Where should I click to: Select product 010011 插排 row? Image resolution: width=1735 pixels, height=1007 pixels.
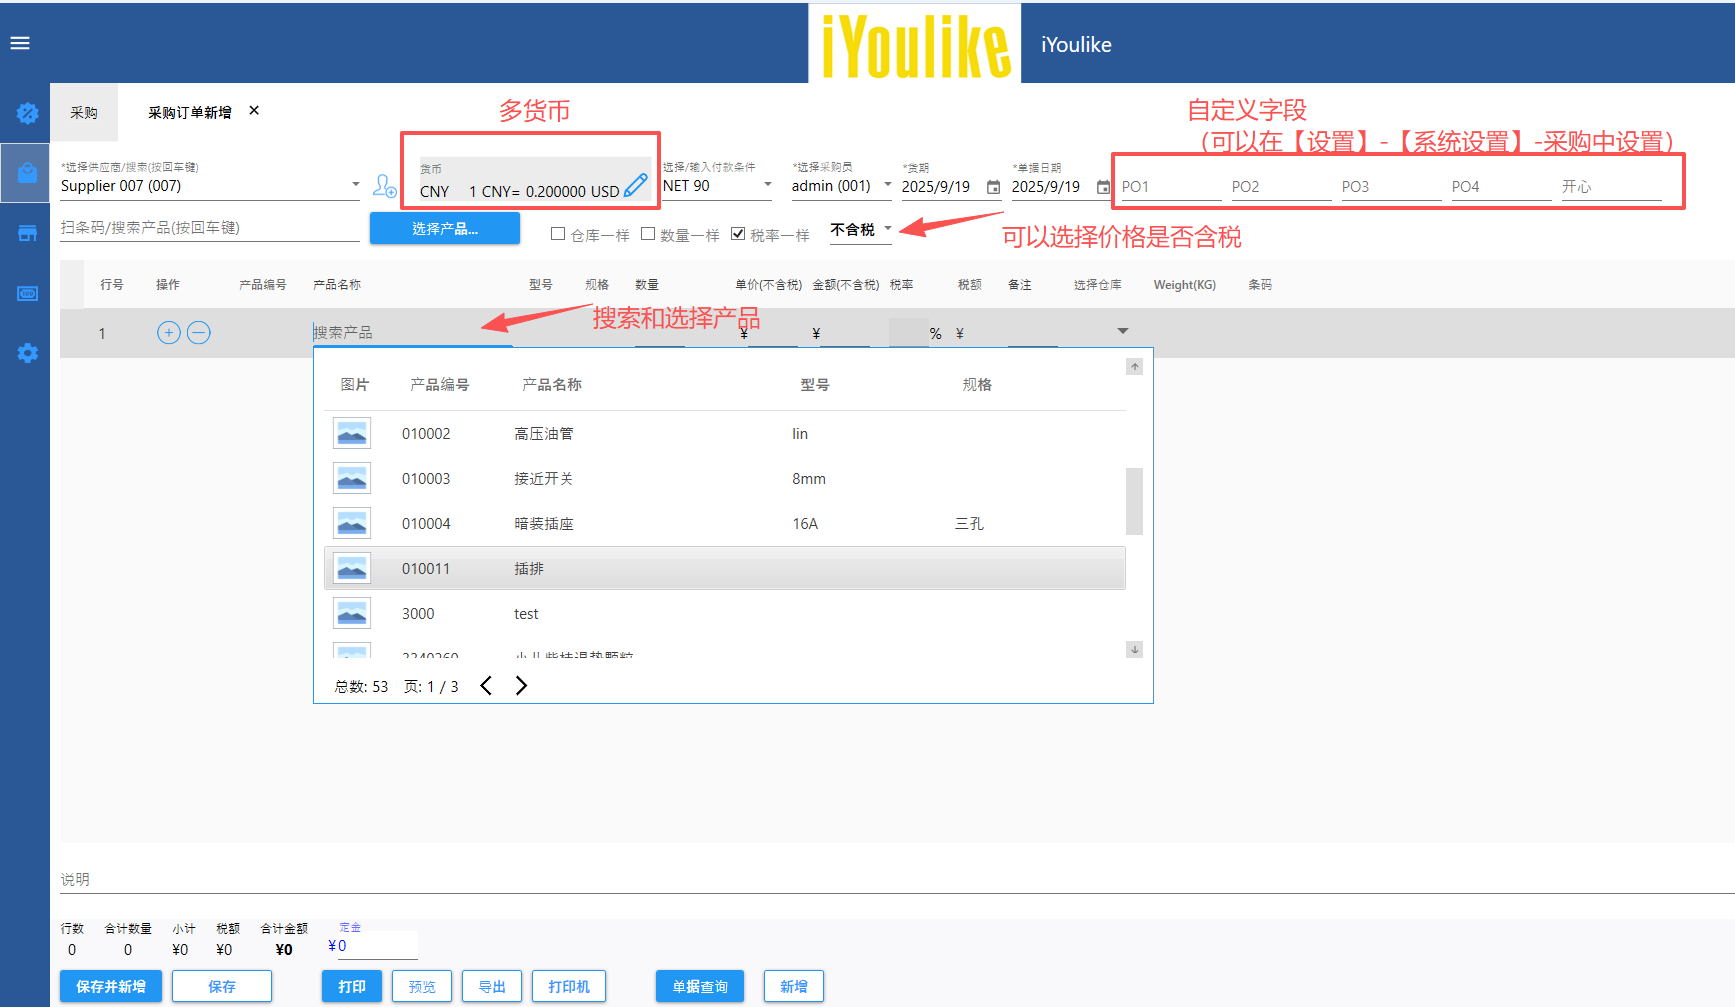click(x=725, y=568)
